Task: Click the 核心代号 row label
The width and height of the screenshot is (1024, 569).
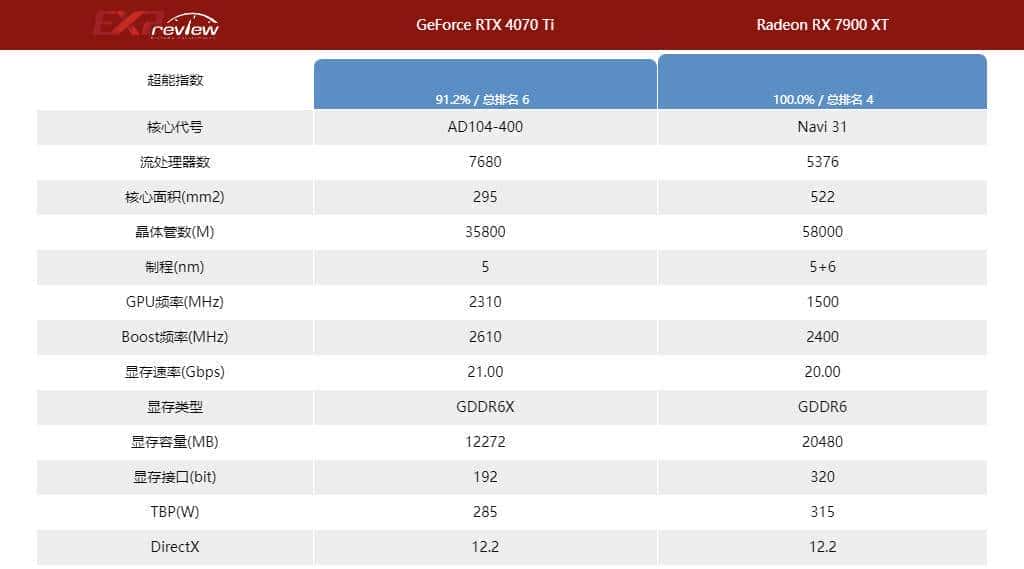Action: [175, 127]
